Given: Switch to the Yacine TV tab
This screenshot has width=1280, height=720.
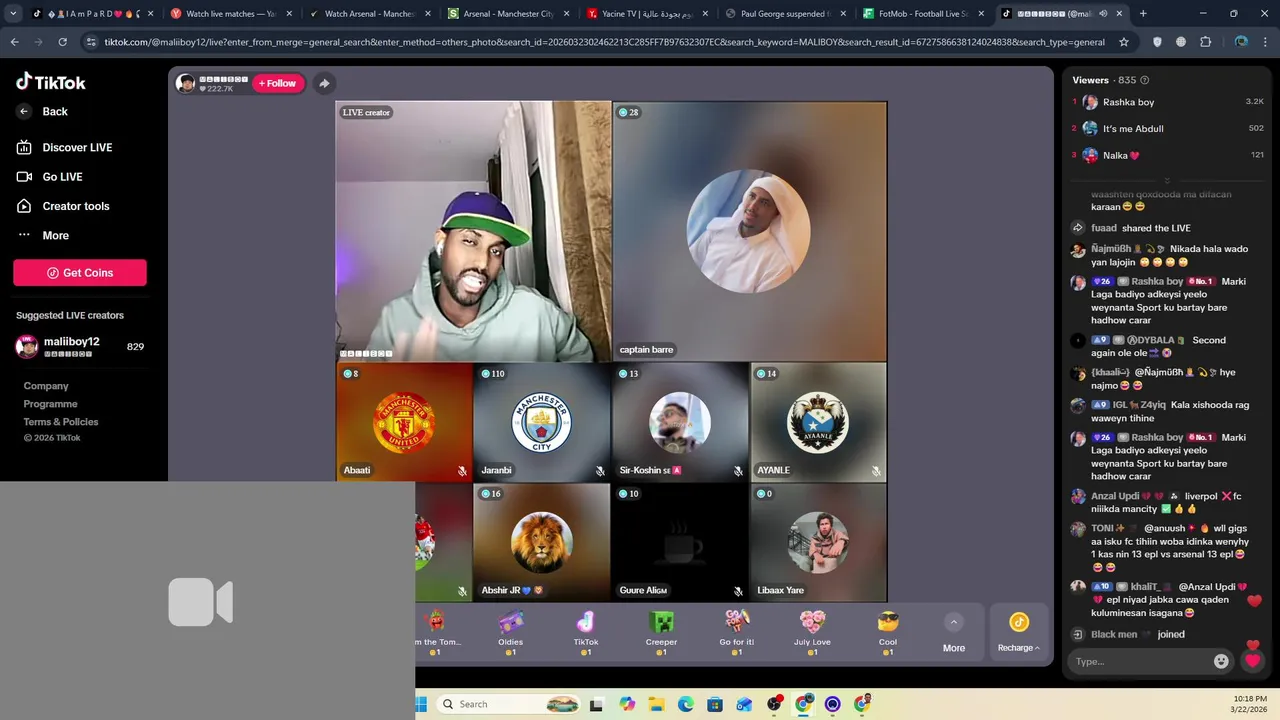Looking at the screenshot, I should click(x=645, y=14).
